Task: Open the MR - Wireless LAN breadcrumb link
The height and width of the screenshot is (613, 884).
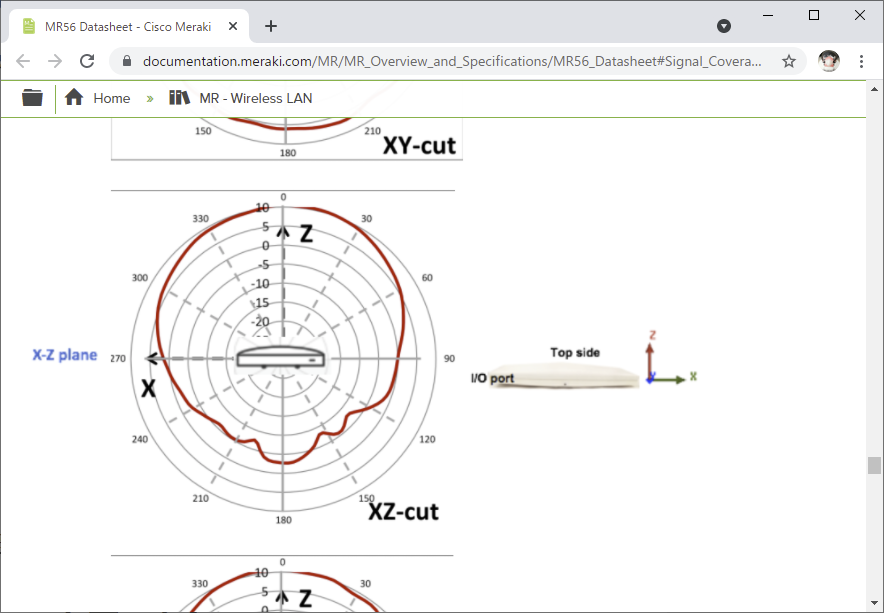Action: [x=256, y=99]
